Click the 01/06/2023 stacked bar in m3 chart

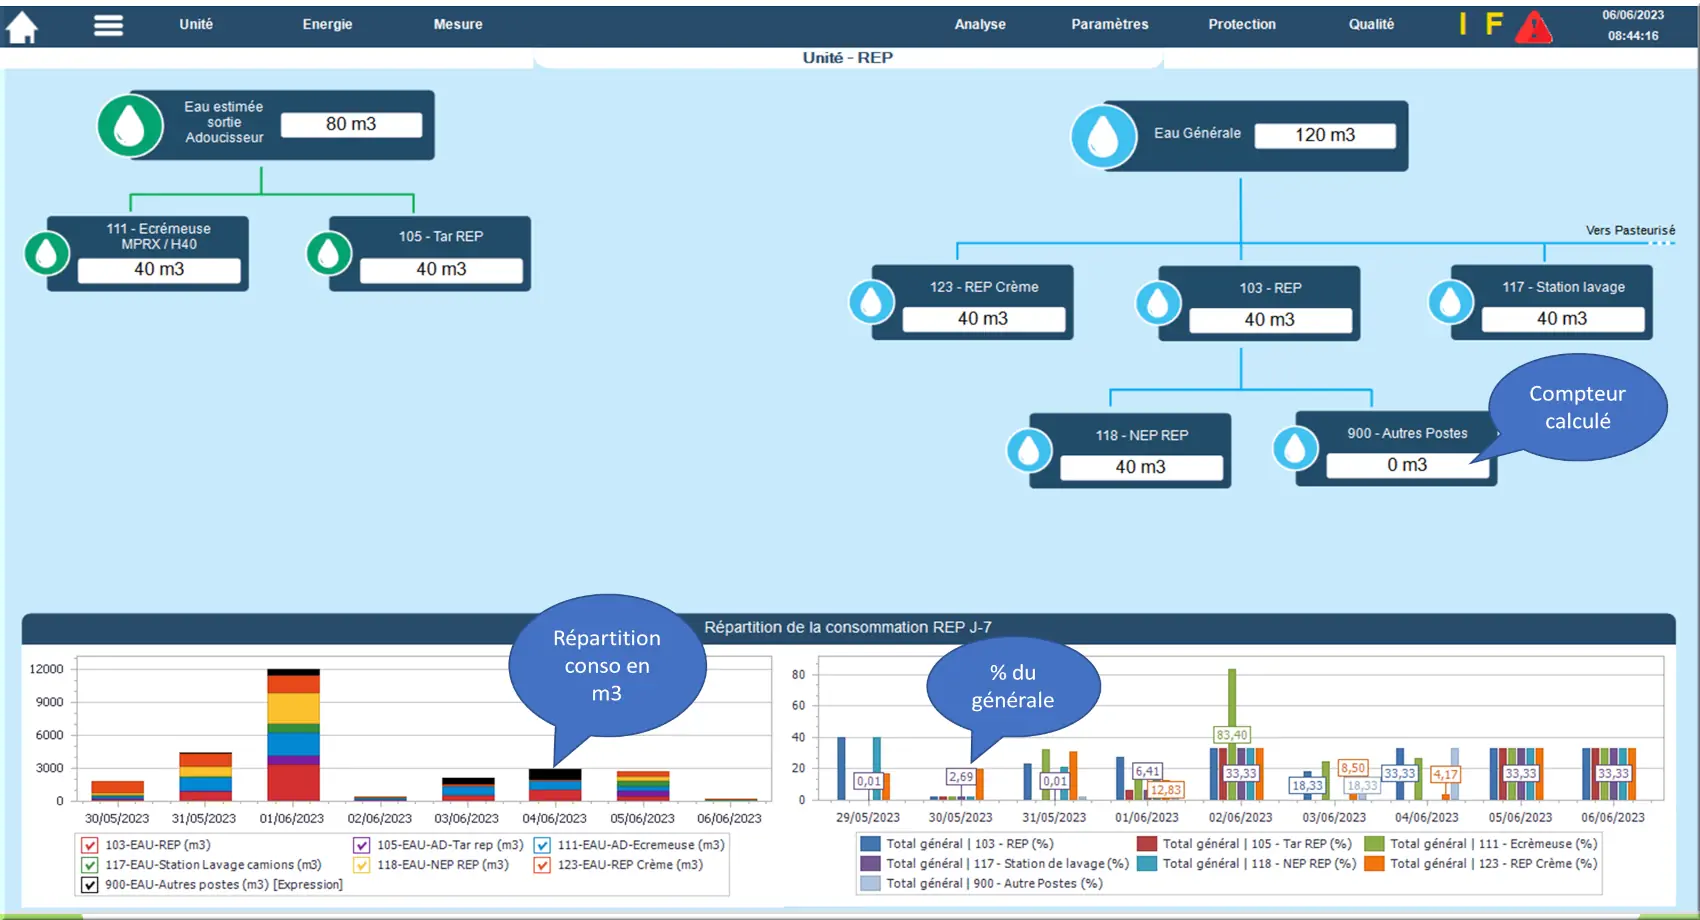293,735
